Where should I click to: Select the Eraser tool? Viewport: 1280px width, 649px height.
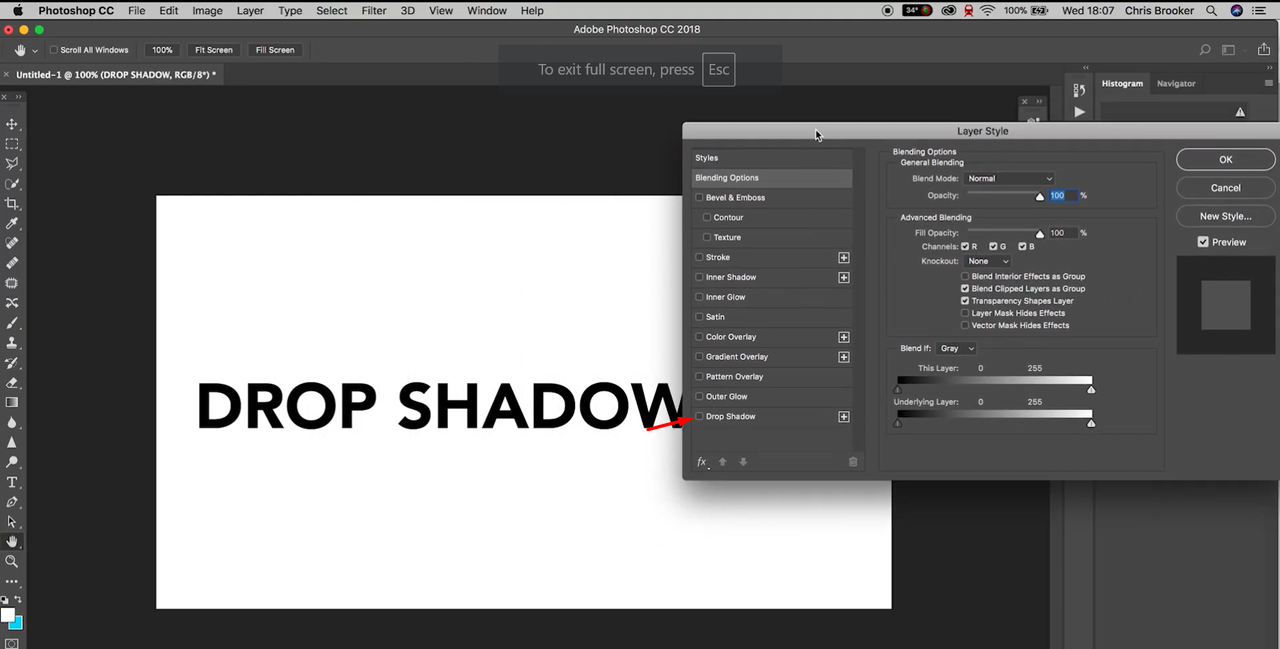click(x=12, y=383)
